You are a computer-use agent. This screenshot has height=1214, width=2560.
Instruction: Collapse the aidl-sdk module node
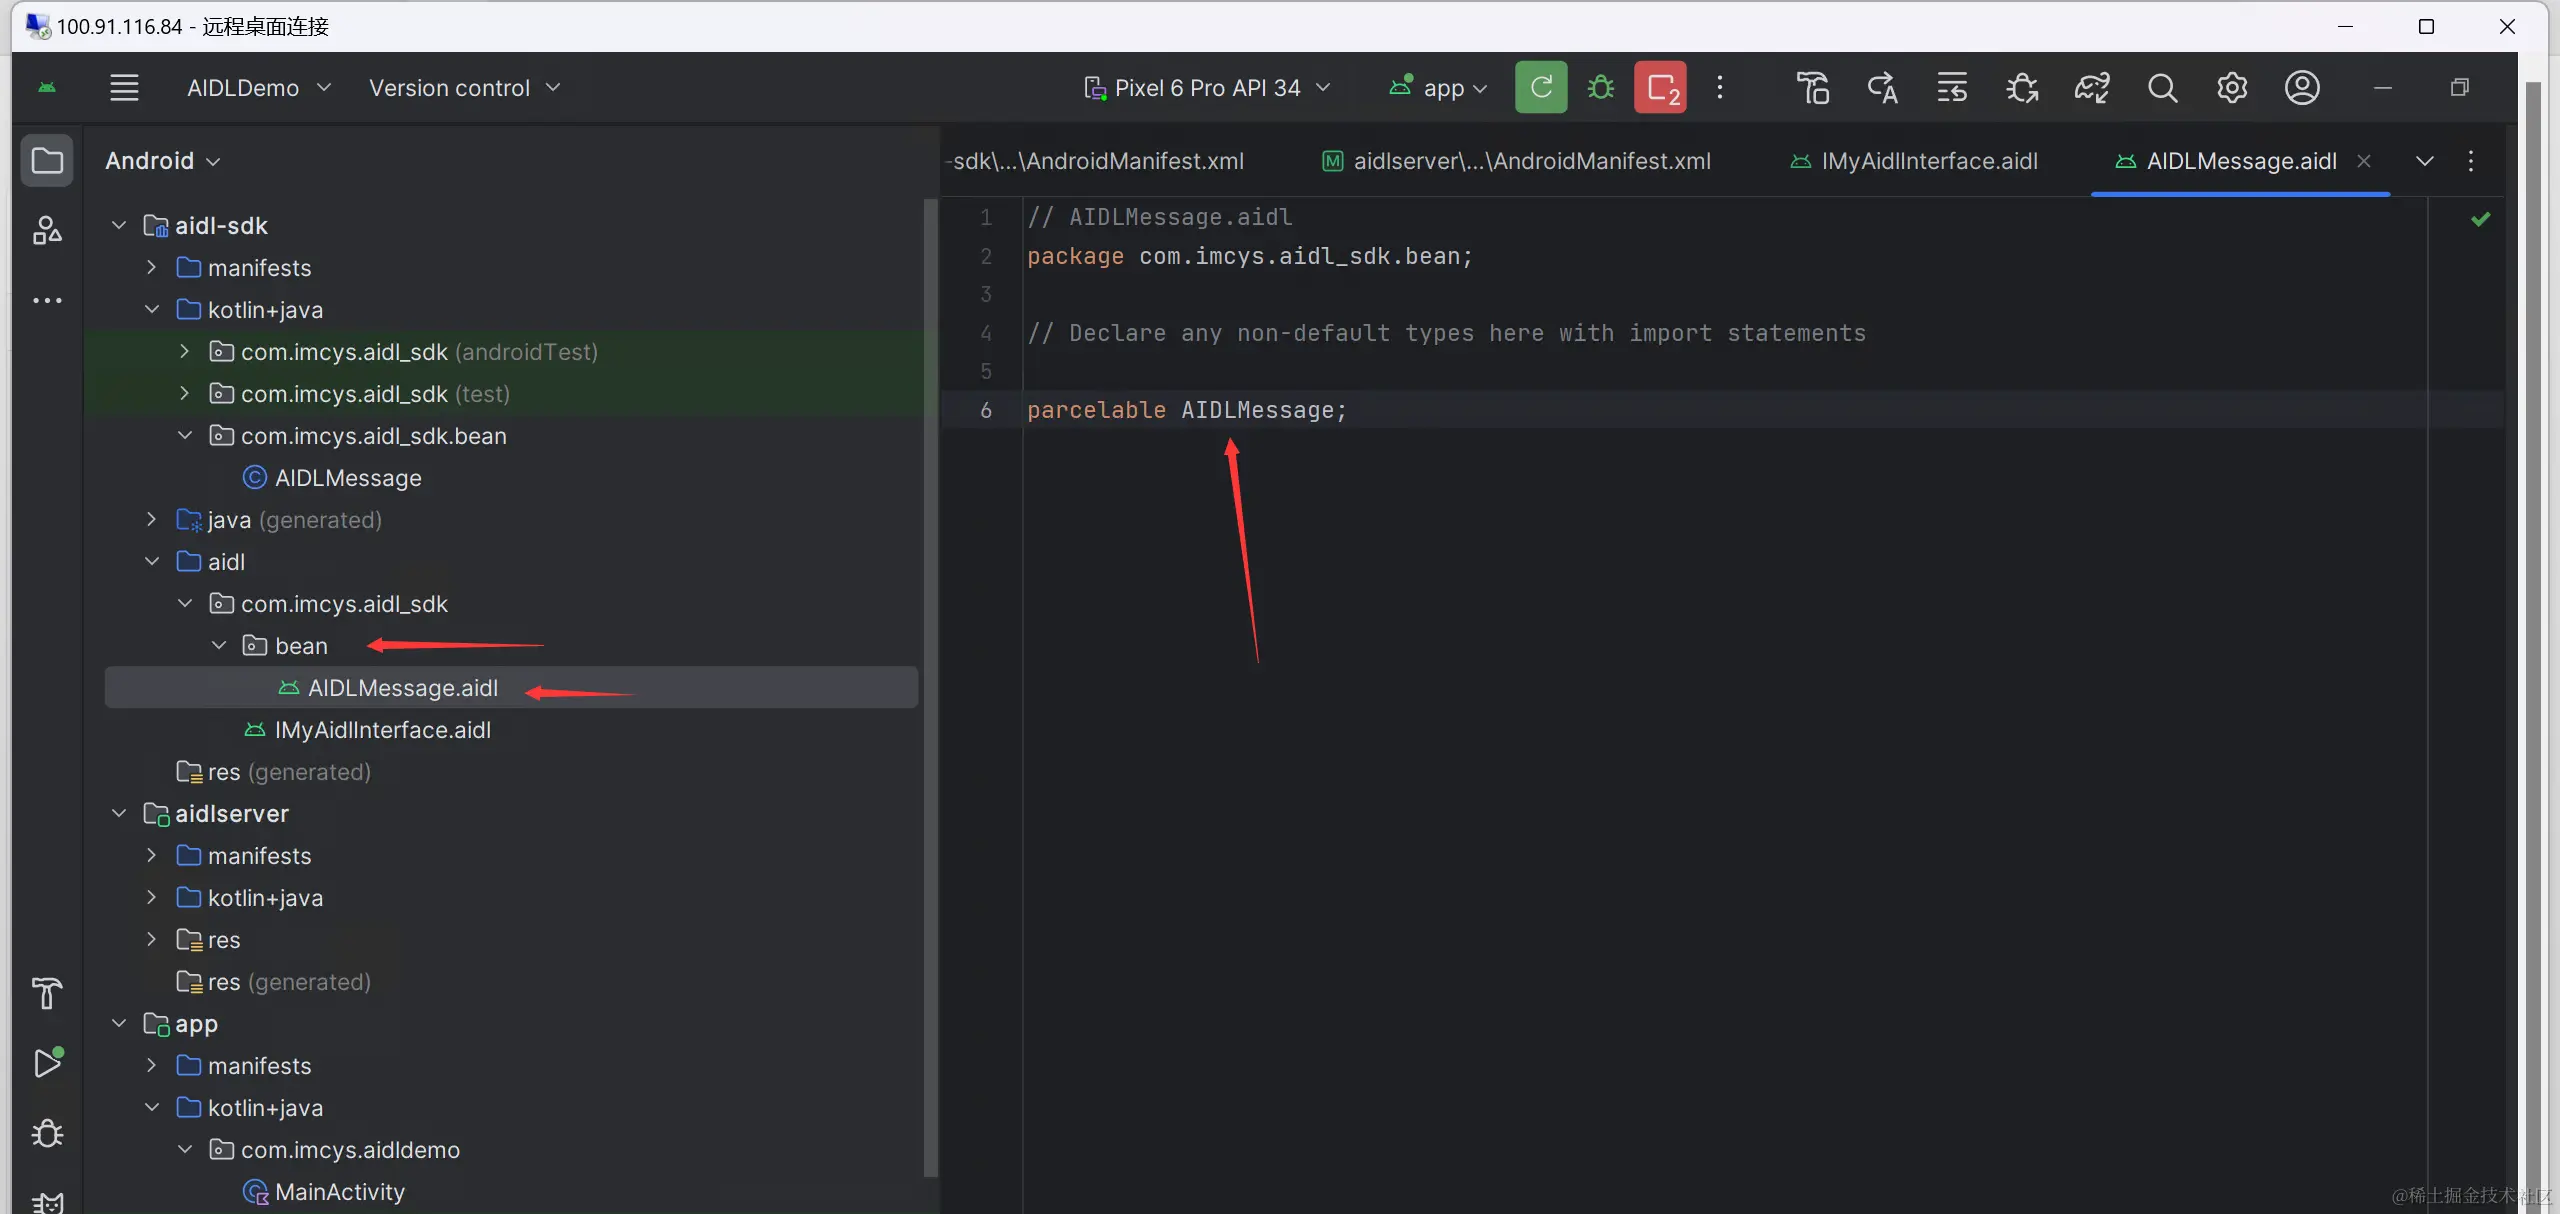119,225
